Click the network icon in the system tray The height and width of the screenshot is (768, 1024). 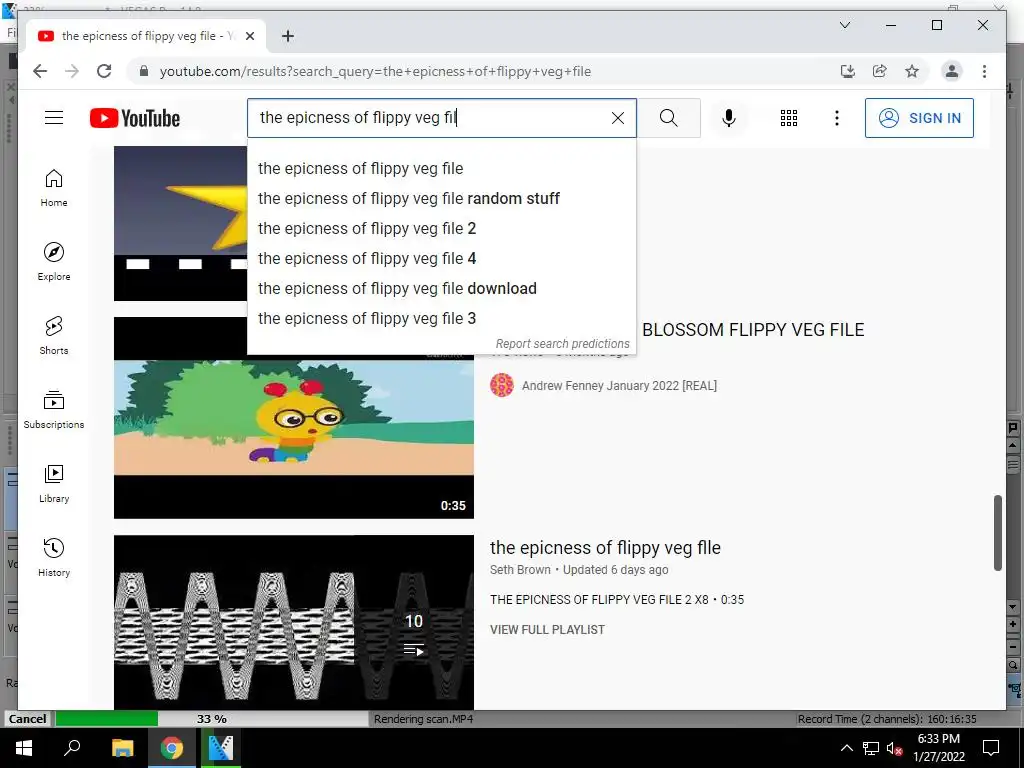[x=871, y=748]
